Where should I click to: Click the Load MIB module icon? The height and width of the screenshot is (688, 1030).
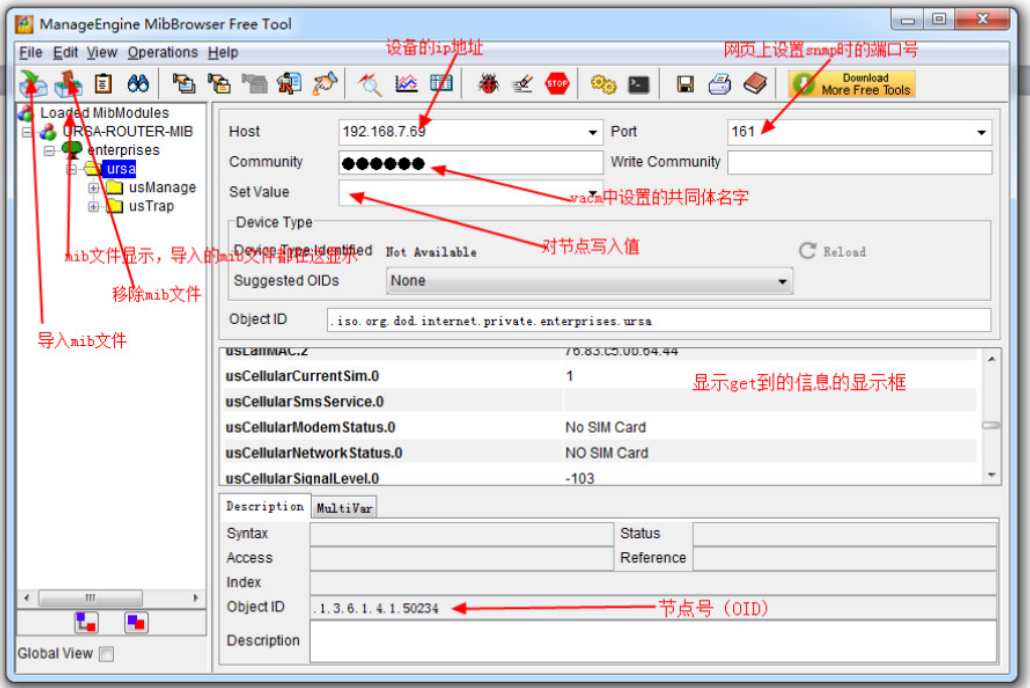click(33, 83)
